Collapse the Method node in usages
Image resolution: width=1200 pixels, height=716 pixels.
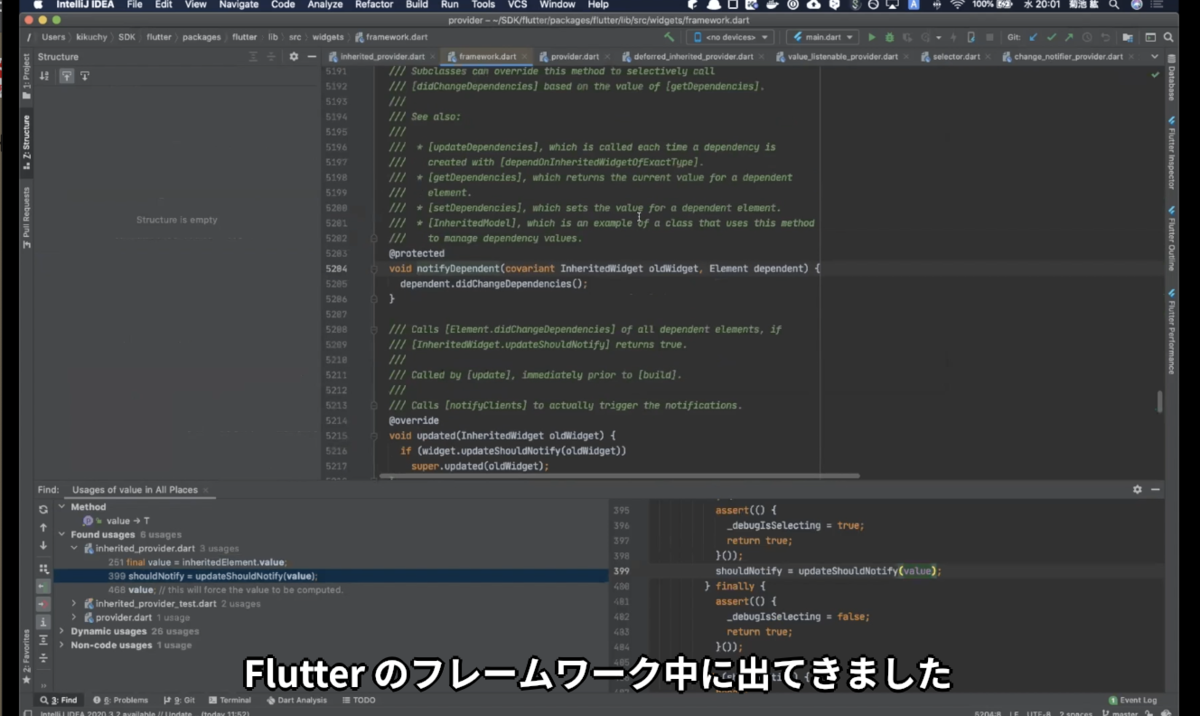[61, 507]
